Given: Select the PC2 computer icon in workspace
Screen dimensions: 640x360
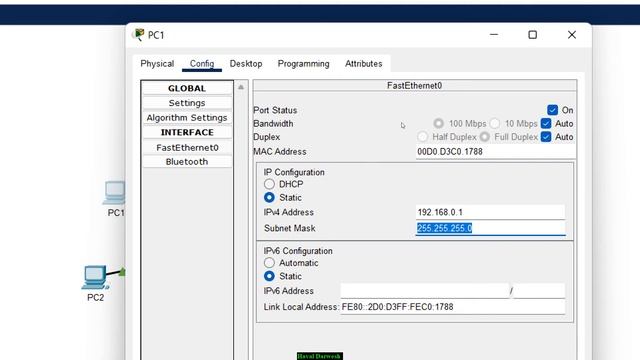Looking at the screenshot, I should (95, 278).
